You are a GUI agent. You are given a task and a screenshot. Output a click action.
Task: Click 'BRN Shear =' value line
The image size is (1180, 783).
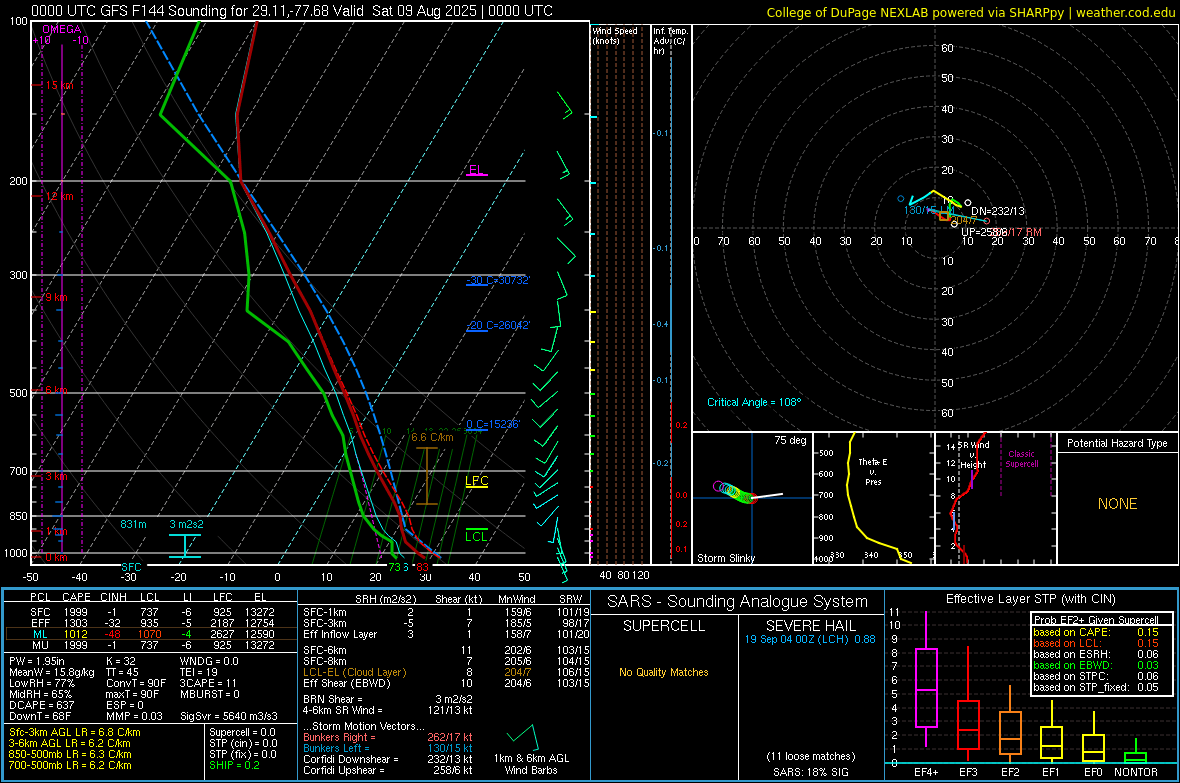pos(388,699)
